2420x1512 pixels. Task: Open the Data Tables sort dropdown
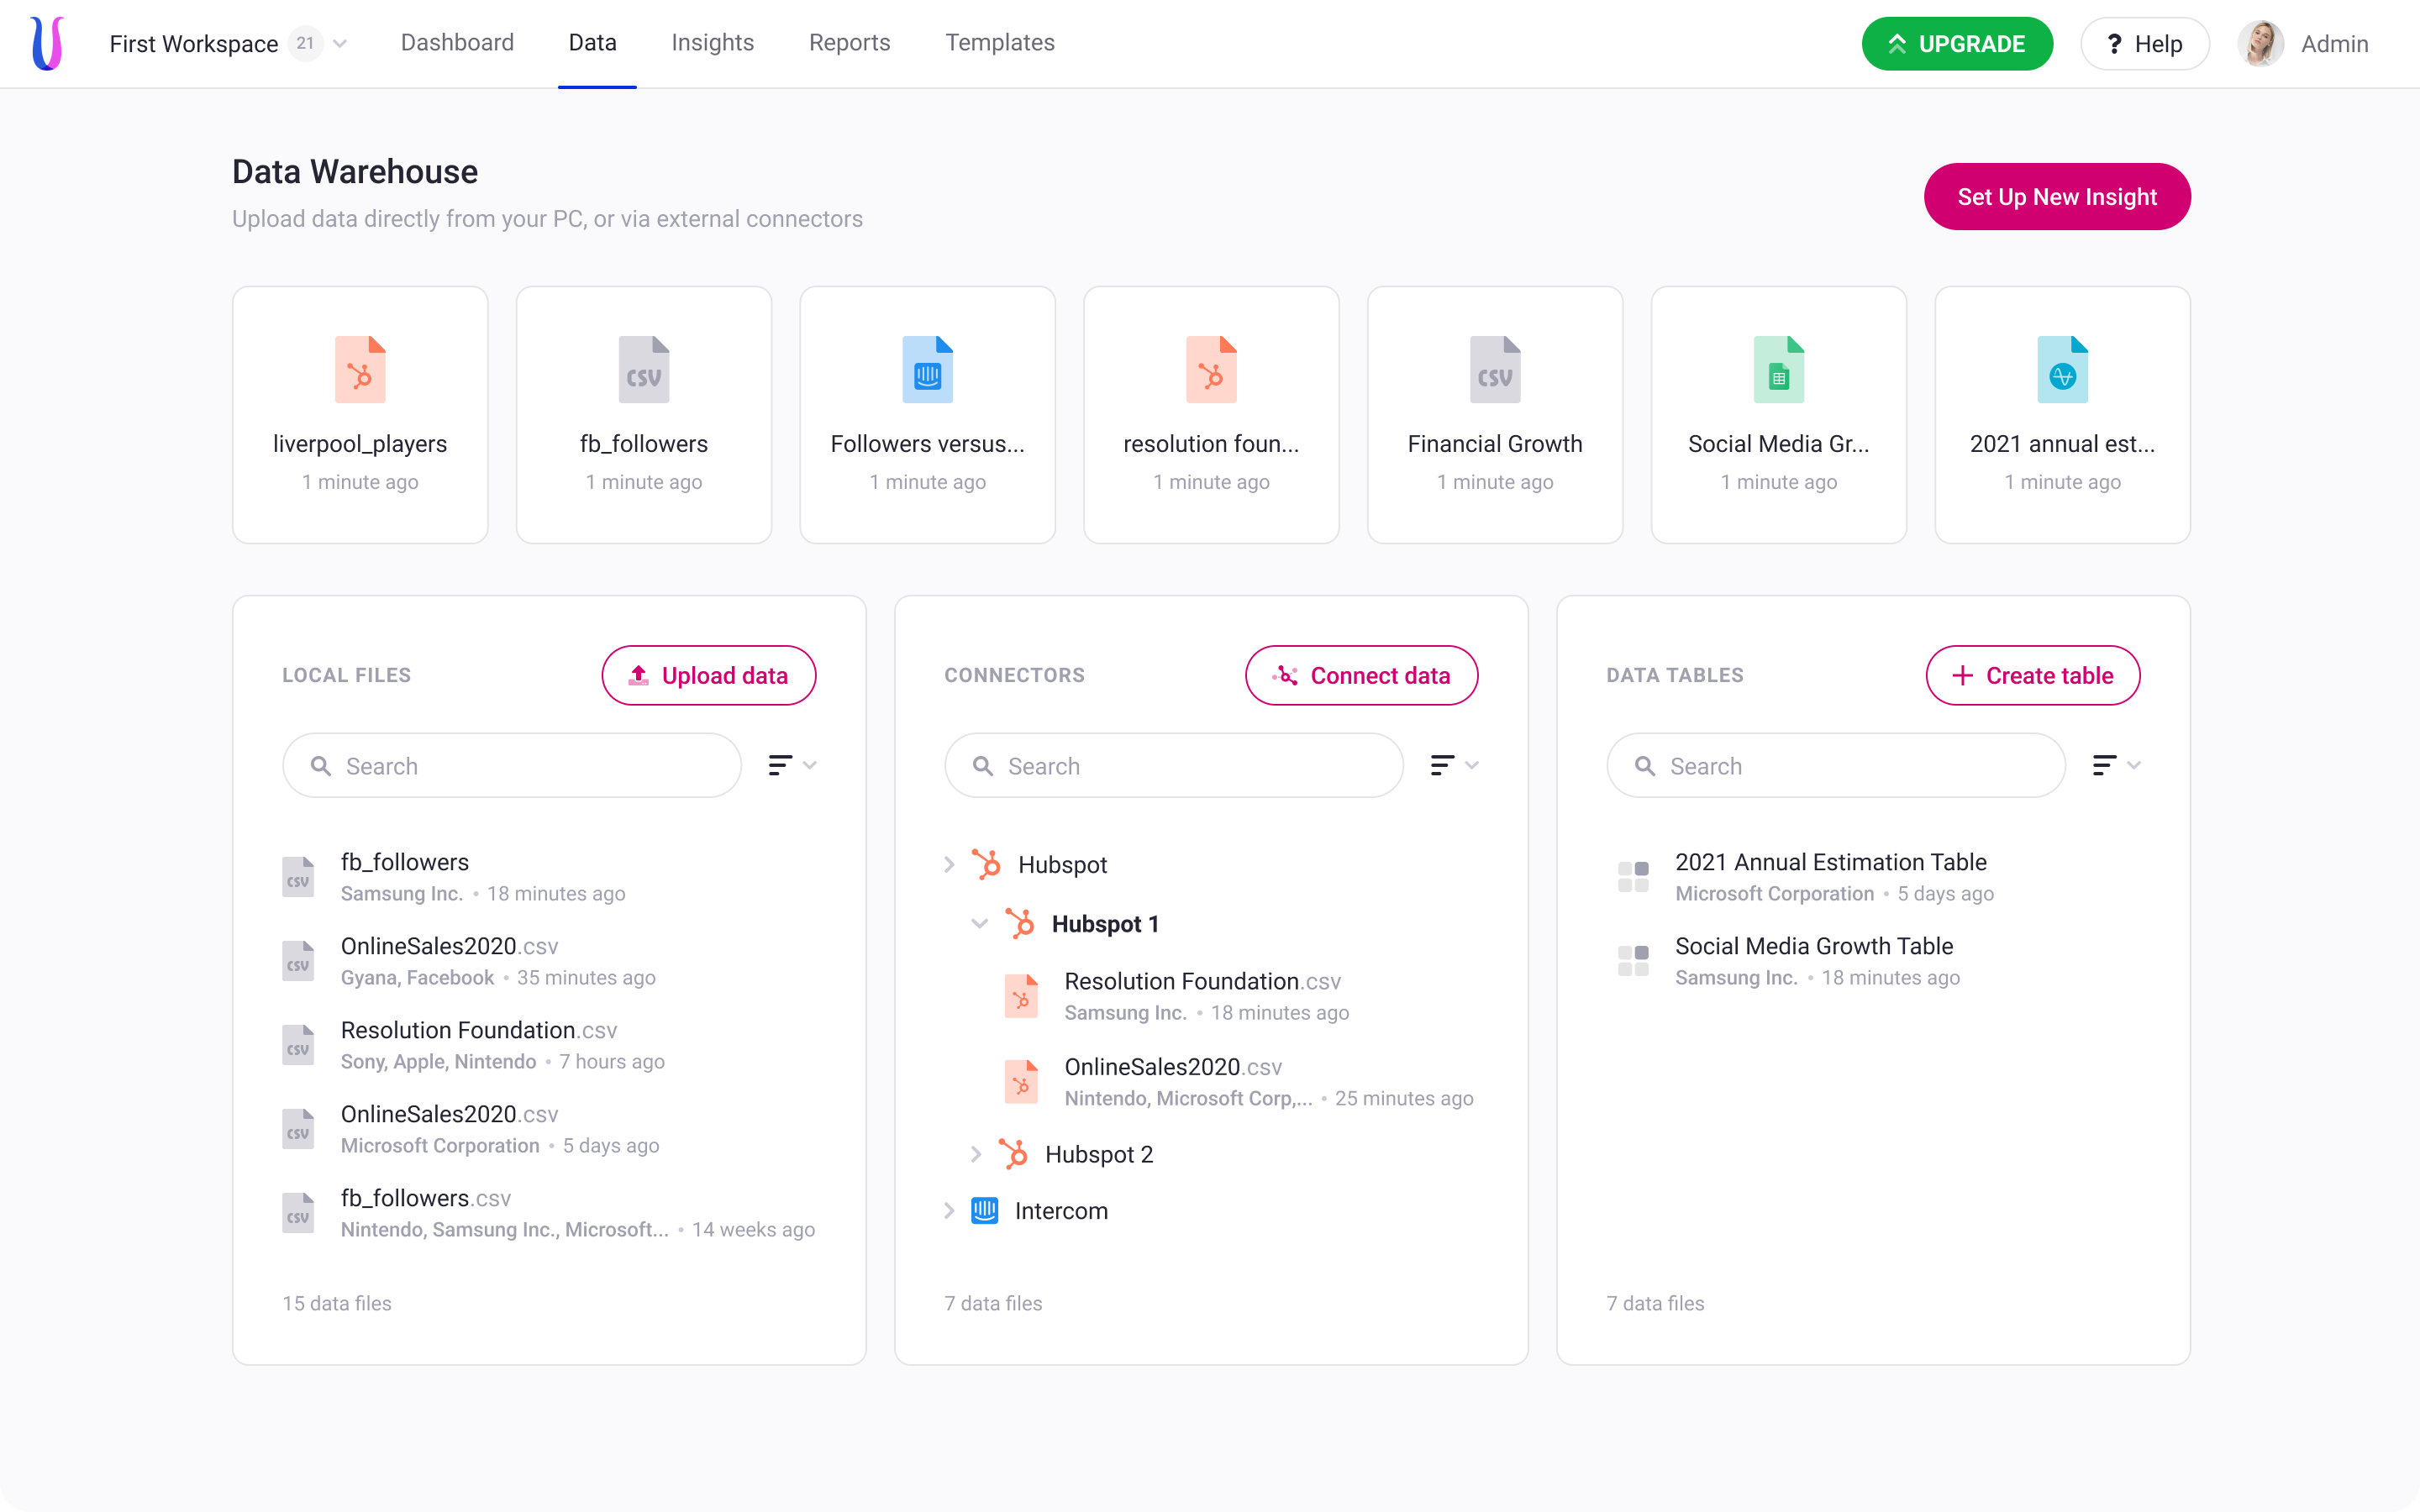(x=2116, y=765)
